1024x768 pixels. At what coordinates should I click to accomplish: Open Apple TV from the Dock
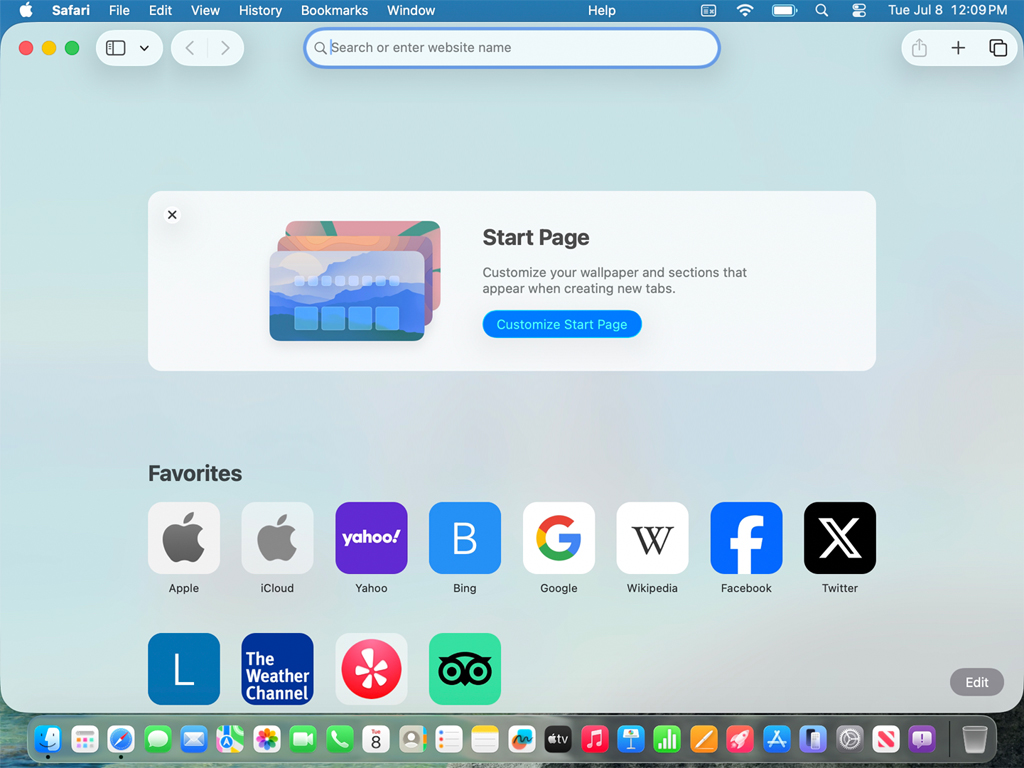pyautogui.click(x=558, y=739)
